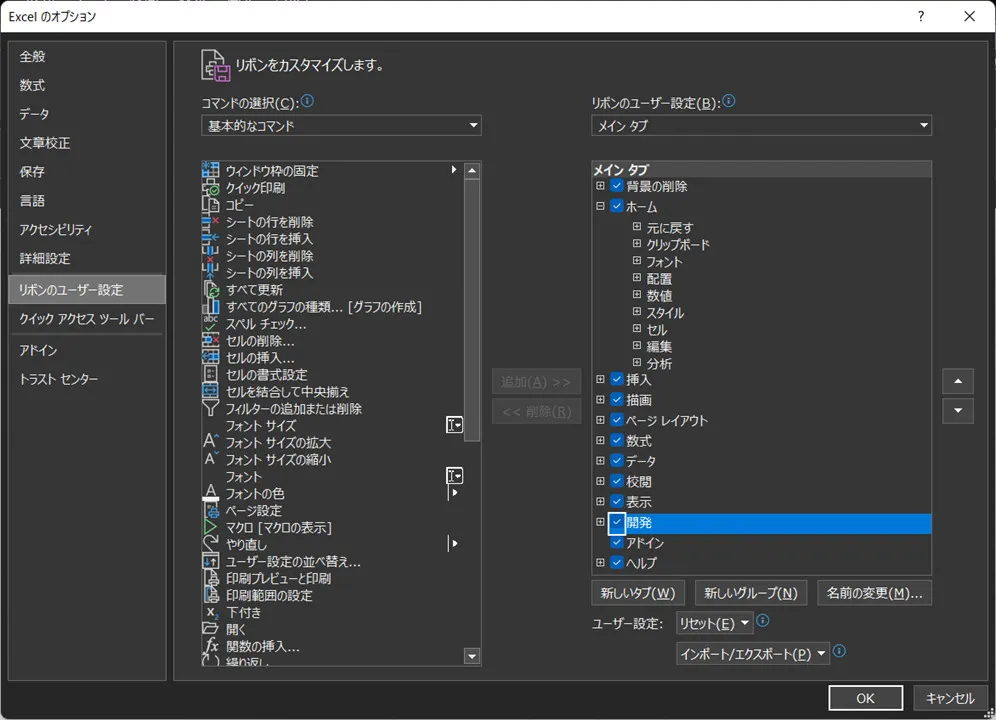The width and height of the screenshot is (996, 720).
Task: Open the 数式 category in sidebar
Action: [33, 86]
